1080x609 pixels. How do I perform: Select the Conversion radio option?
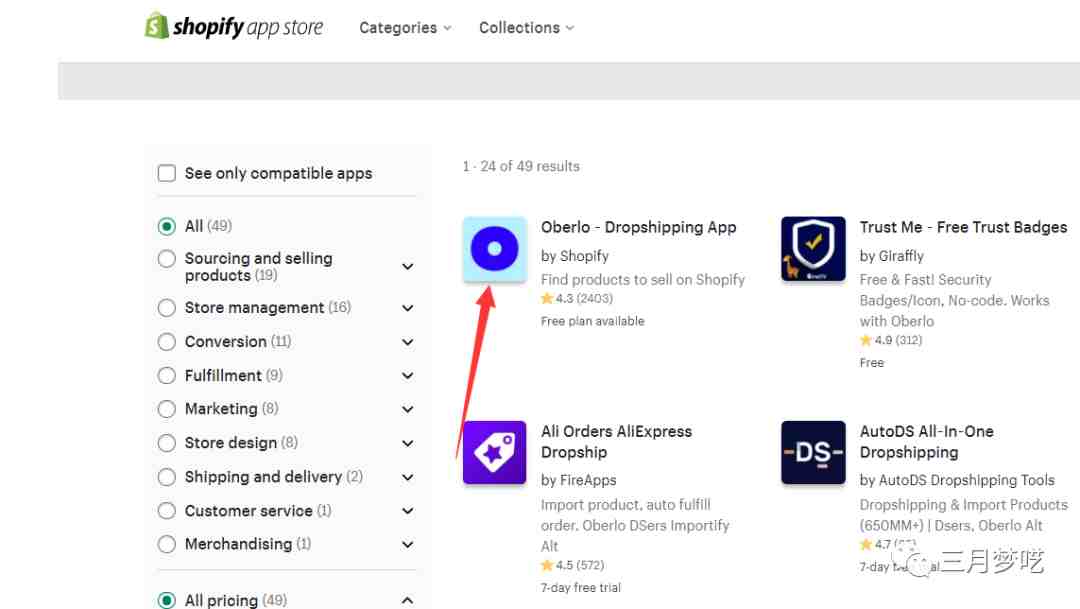[167, 342]
